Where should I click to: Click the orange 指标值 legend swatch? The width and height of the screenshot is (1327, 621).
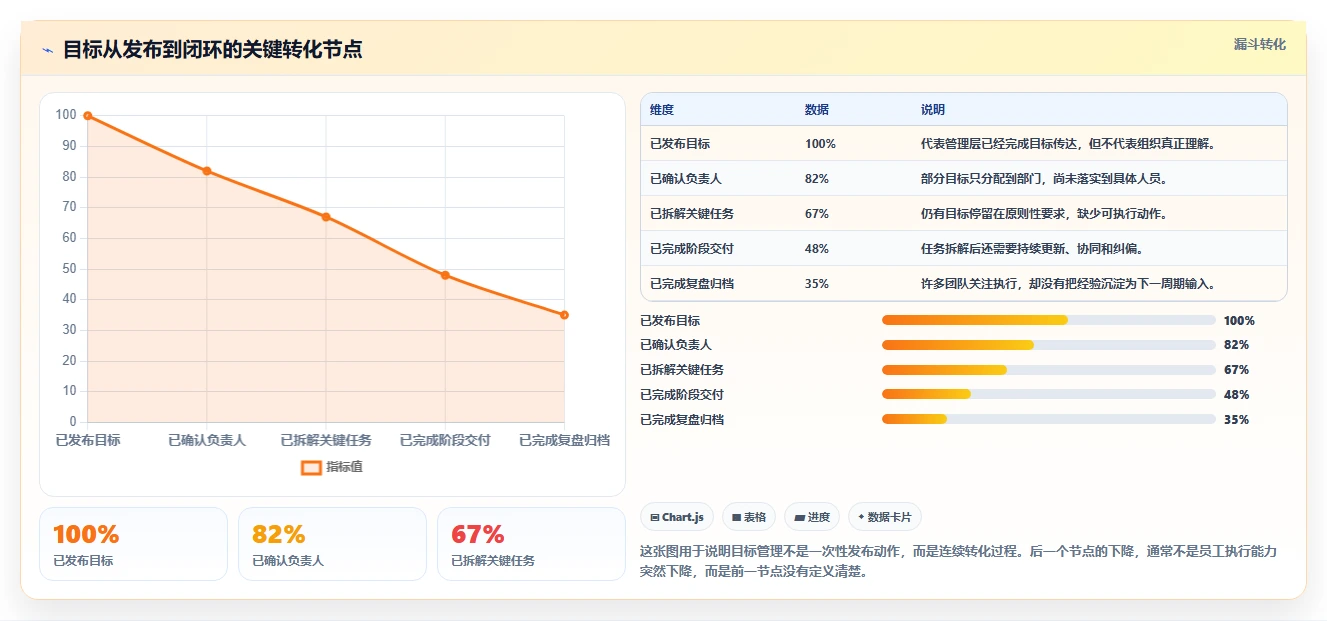(x=311, y=467)
